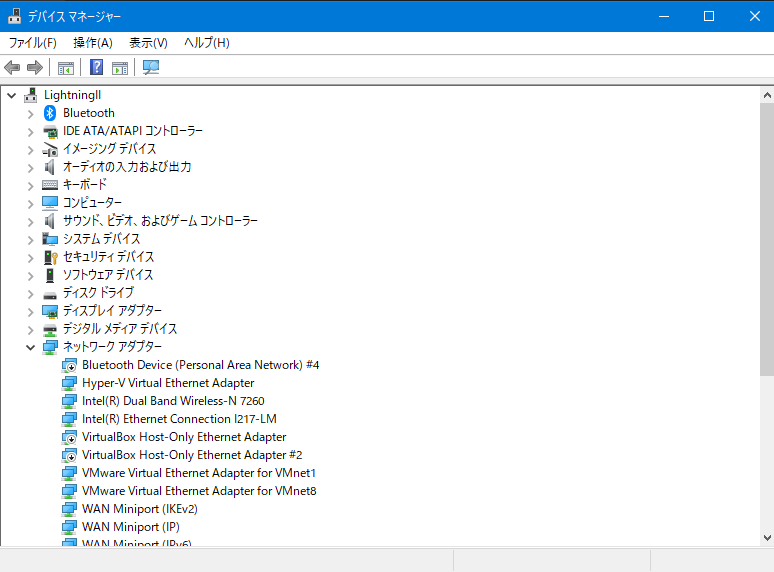
Task: Select WAN Miniport (IP) entry
Action: [131, 527]
